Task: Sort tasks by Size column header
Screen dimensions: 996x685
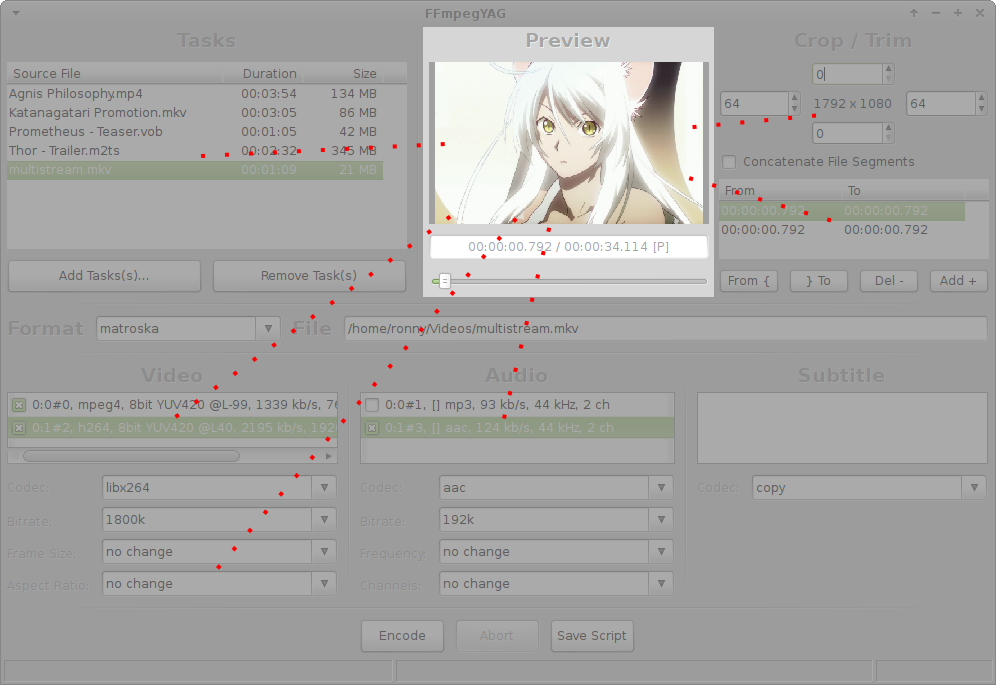Action: 343,74
